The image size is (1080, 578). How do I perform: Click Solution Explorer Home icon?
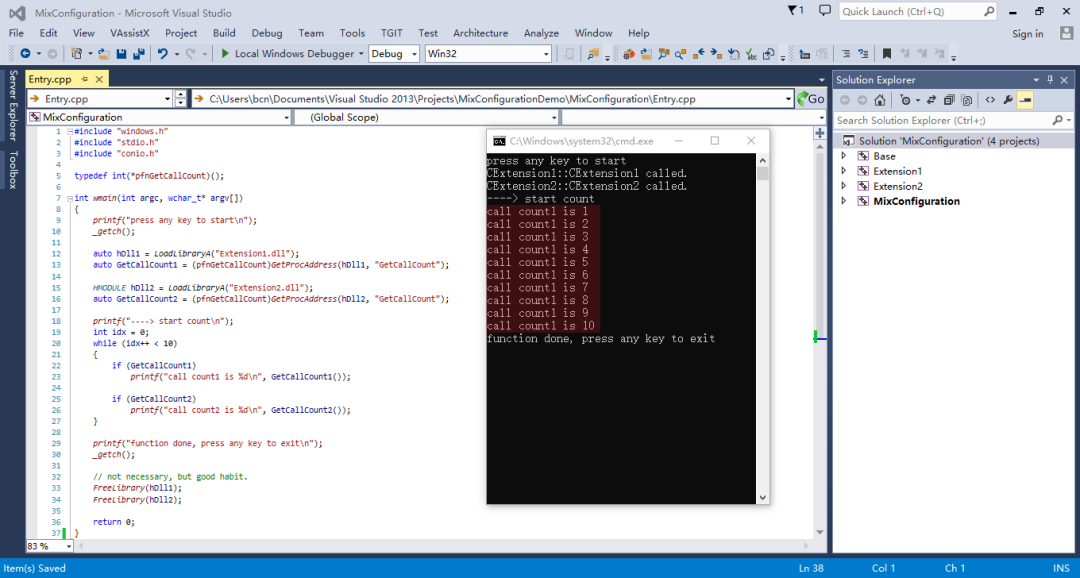click(880, 101)
